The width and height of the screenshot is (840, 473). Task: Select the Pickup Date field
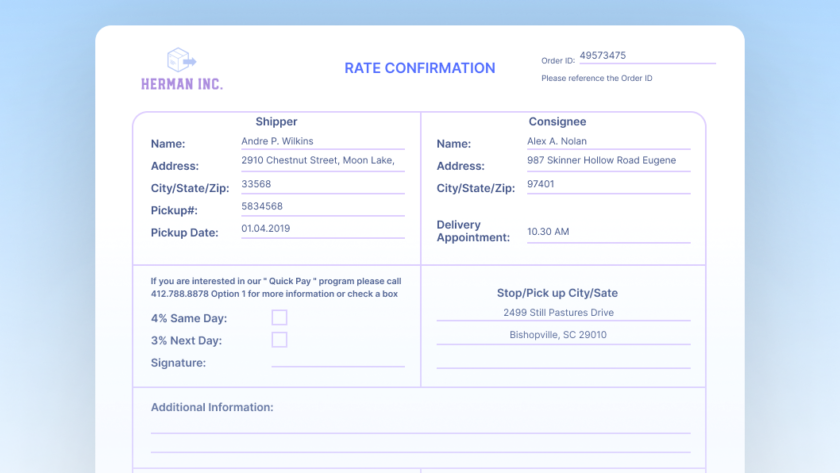tap(322, 228)
